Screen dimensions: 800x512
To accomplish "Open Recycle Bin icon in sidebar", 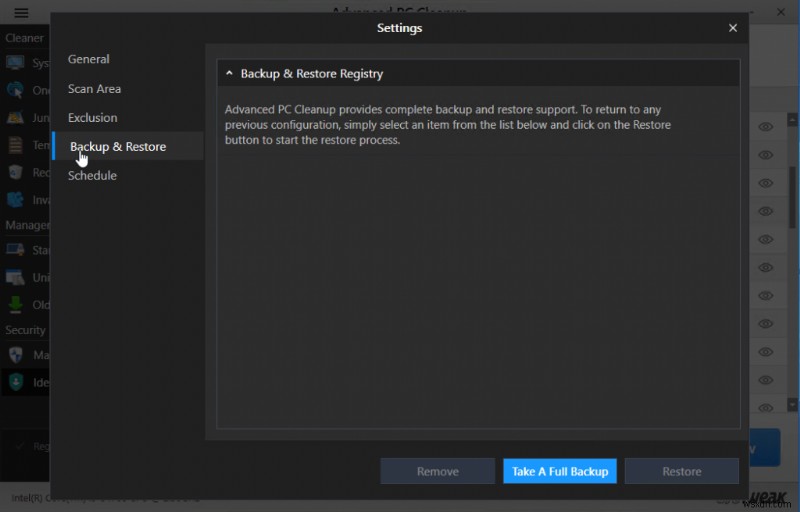I will point(15,172).
